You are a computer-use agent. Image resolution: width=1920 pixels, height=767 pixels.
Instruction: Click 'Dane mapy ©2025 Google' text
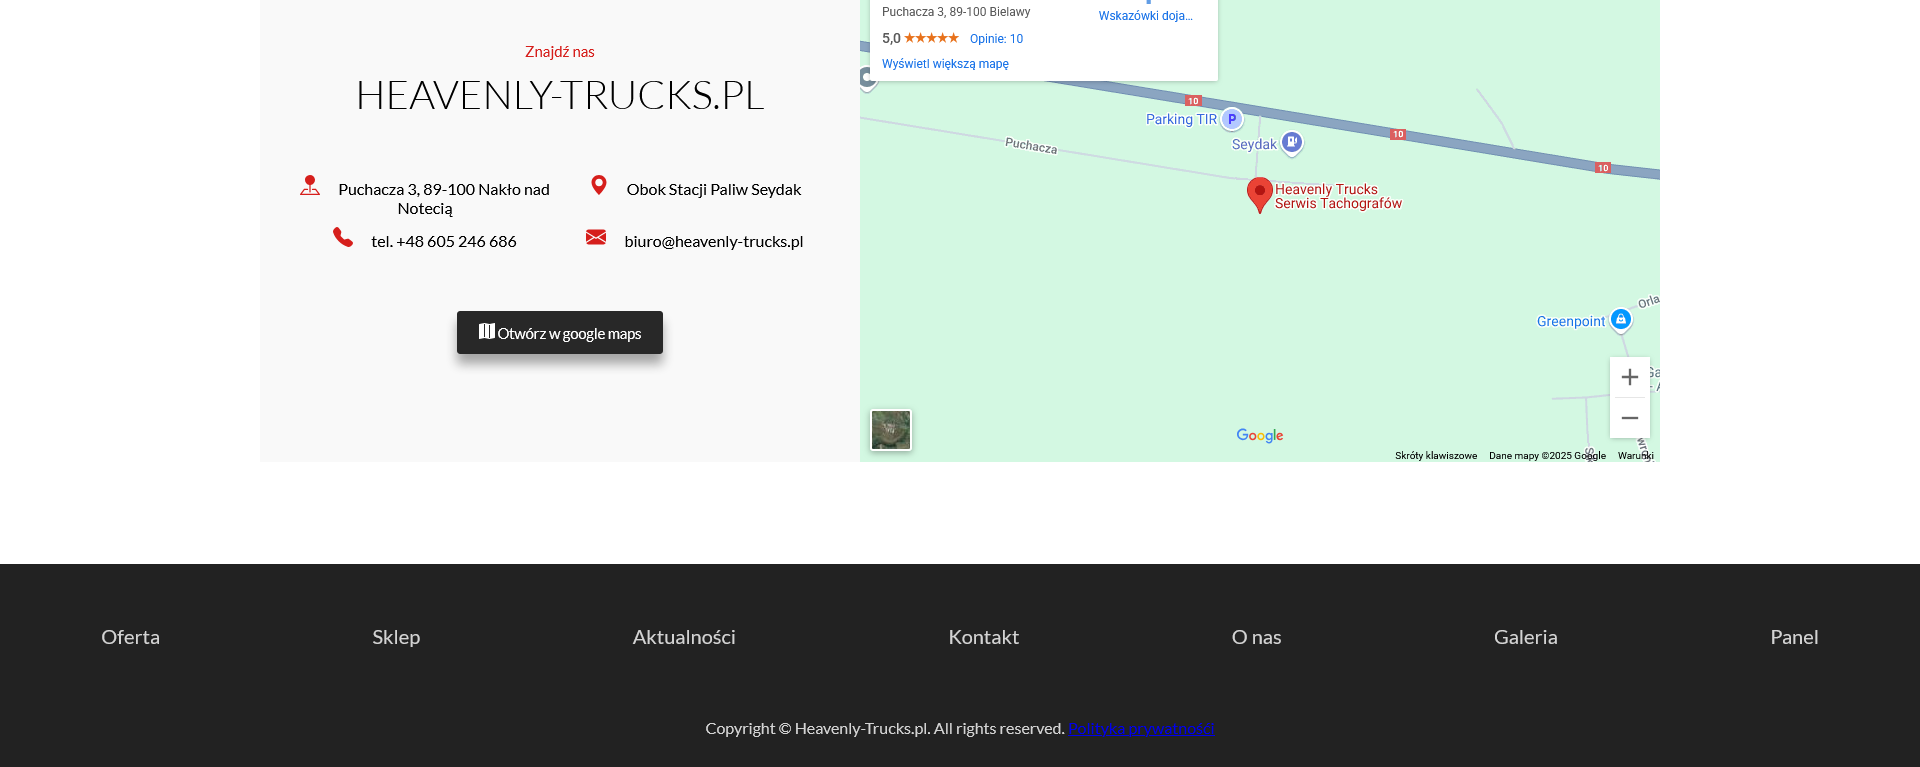coord(1547,456)
